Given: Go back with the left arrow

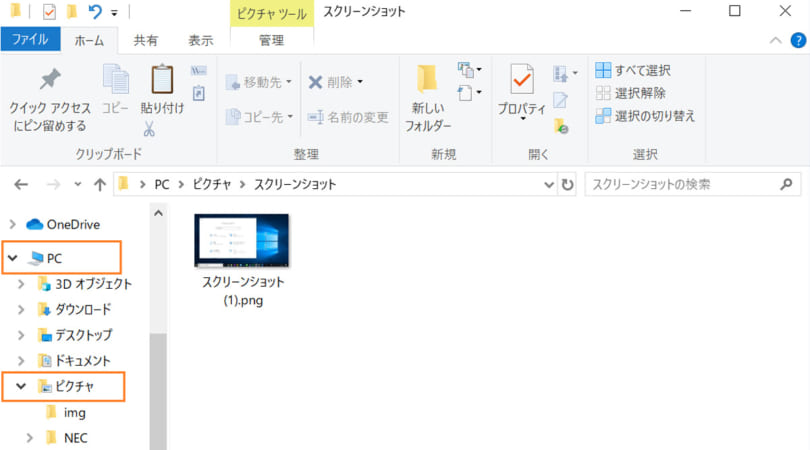Looking at the screenshot, I should tap(21, 184).
